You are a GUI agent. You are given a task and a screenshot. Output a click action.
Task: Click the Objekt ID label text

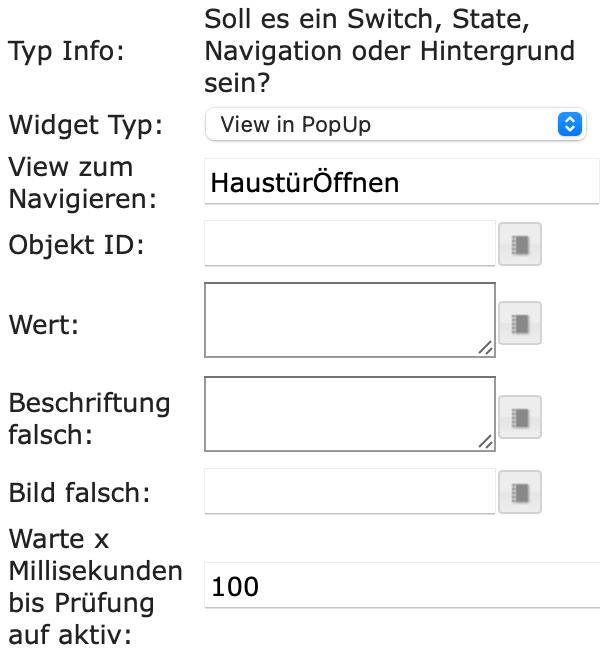tap(76, 244)
